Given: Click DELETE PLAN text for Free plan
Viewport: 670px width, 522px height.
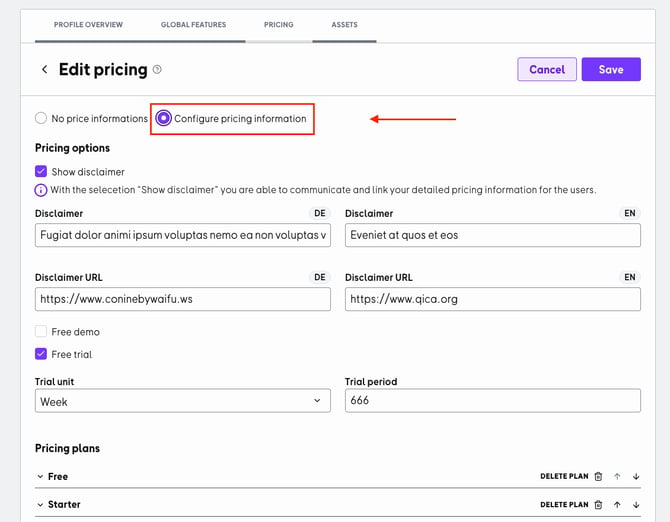Looking at the screenshot, I should (564, 476).
